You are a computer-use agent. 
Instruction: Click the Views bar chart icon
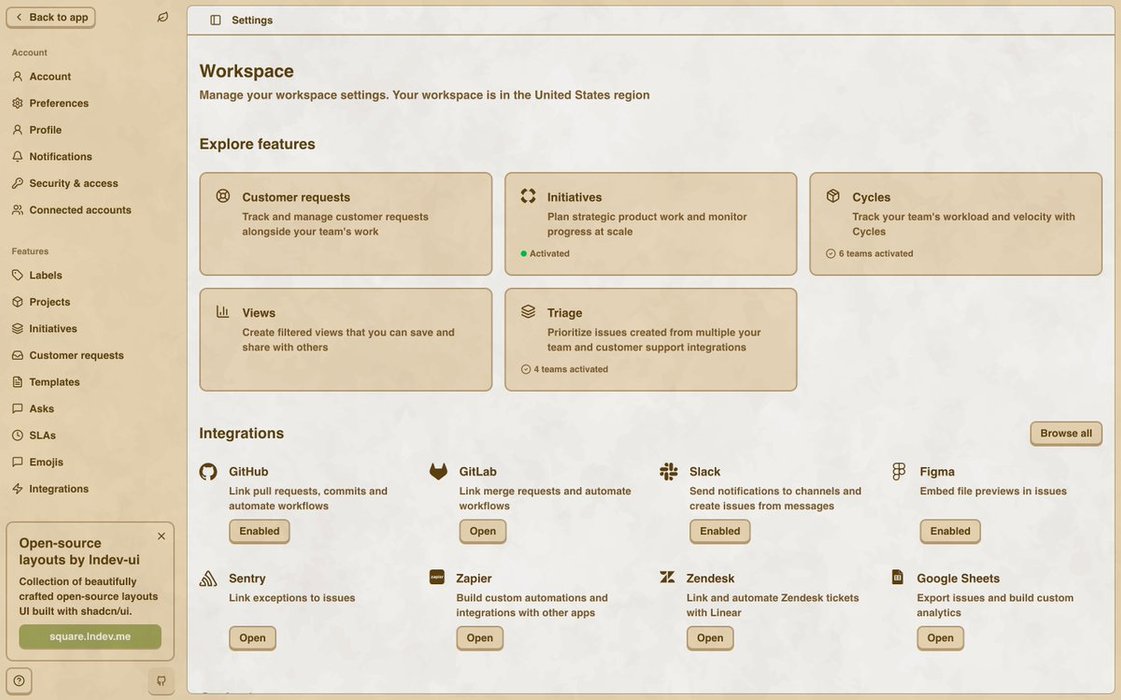tap(223, 312)
